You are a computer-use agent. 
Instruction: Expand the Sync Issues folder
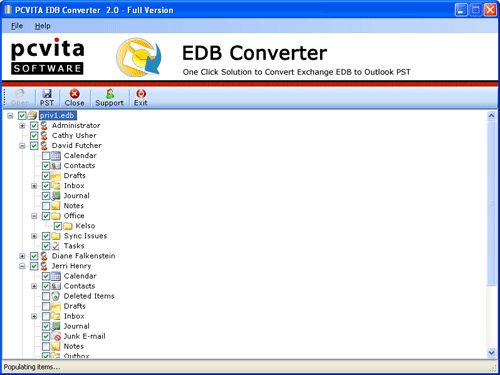tap(34, 236)
